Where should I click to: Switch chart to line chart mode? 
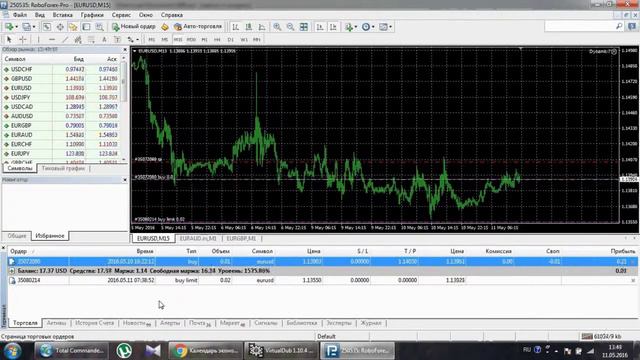pyautogui.click(x=262, y=27)
